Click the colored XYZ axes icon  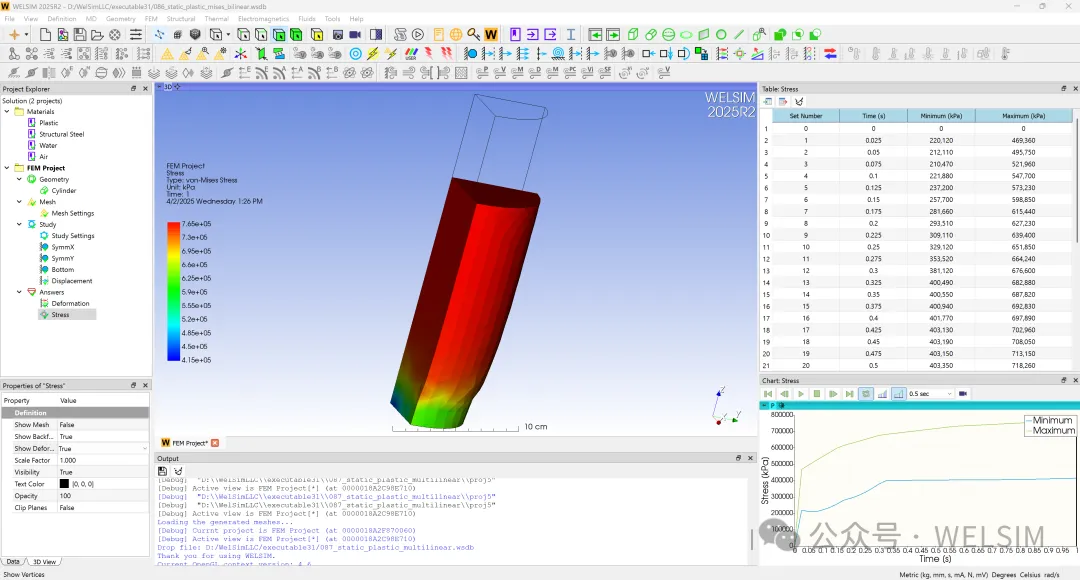240,54
